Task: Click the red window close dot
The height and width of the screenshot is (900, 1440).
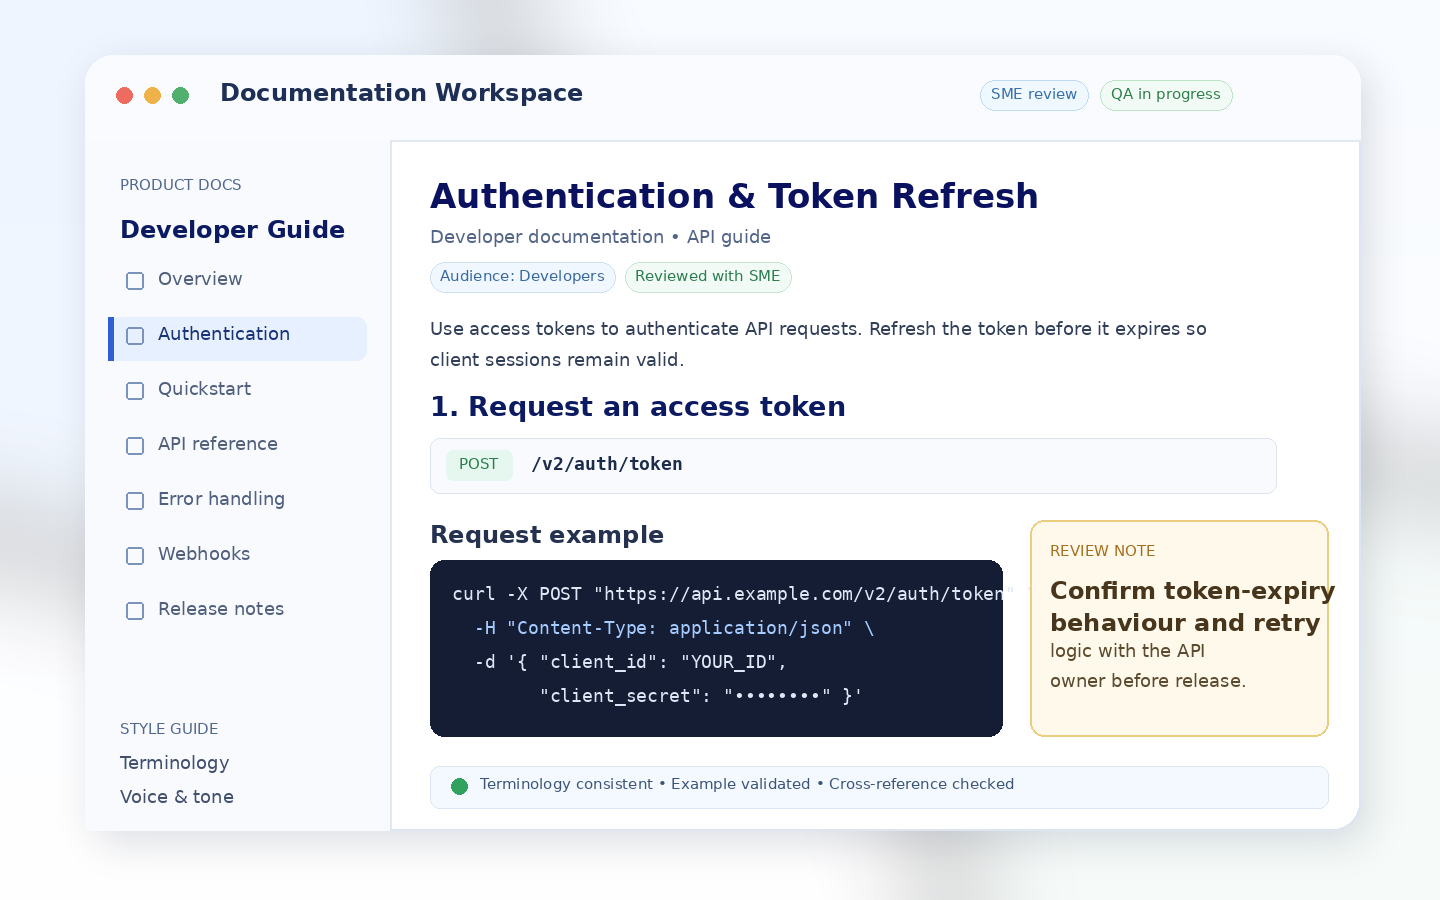Action: click(125, 95)
